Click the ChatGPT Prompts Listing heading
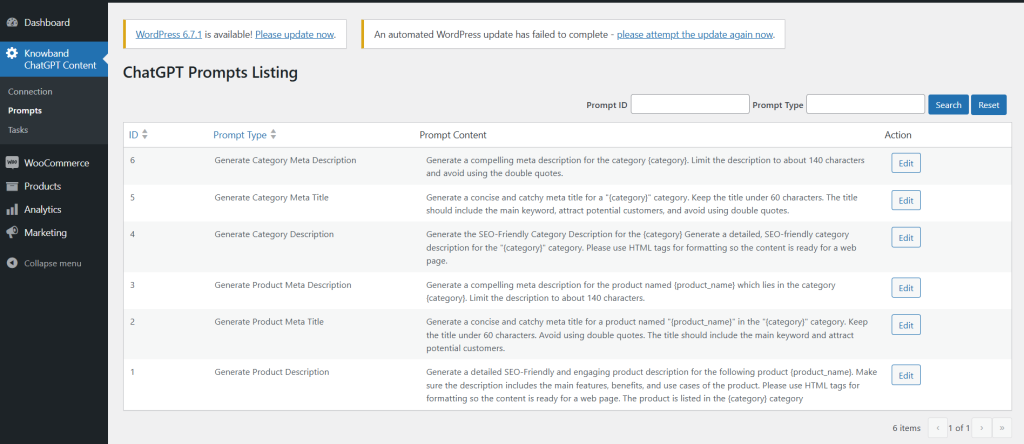 pyautogui.click(x=210, y=72)
